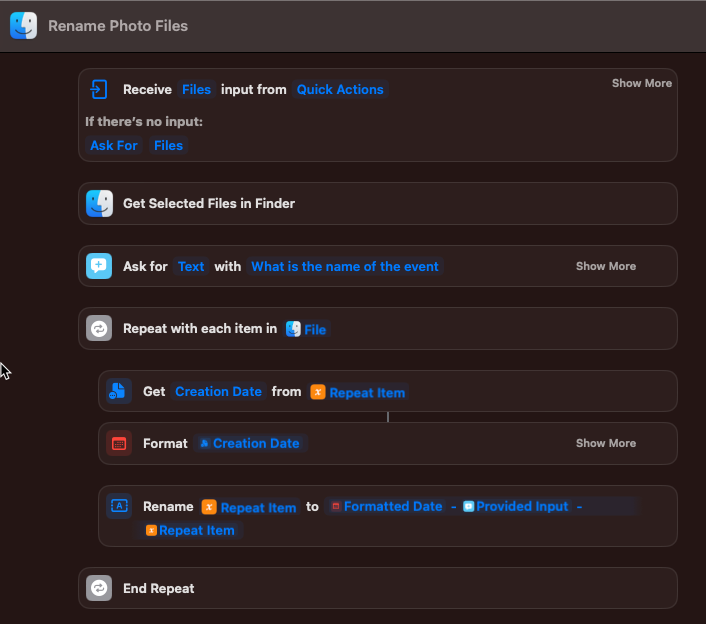Click the Receive input action icon

tap(99, 89)
